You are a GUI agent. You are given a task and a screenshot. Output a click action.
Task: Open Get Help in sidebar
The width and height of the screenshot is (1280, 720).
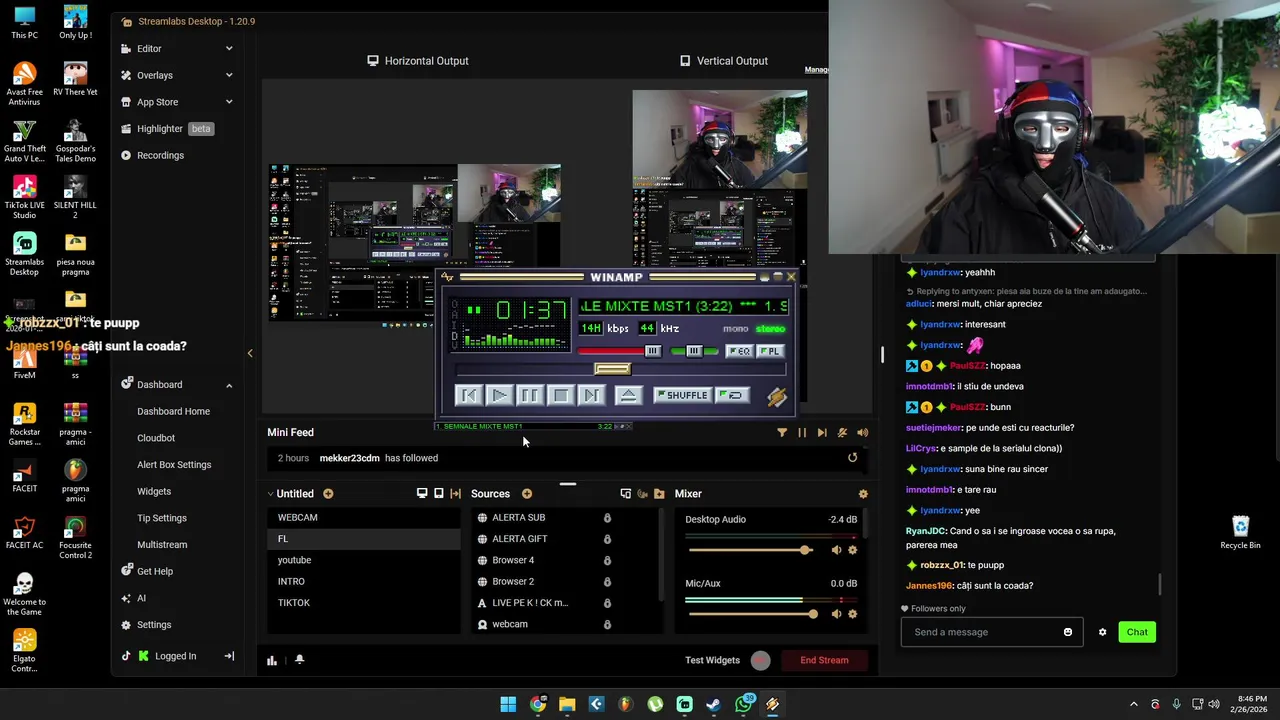pos(154,571)
